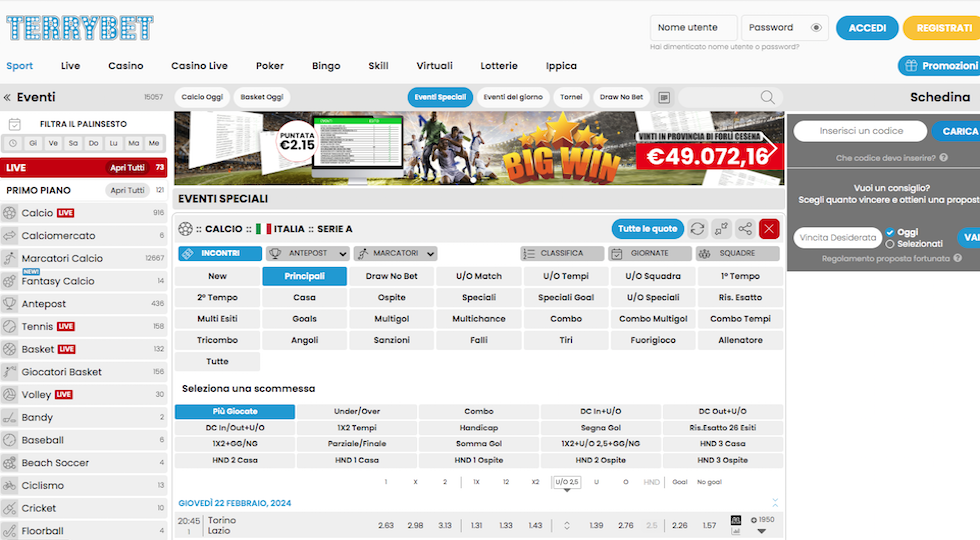Click the clock icon in schedule filter

coord(13,144)
